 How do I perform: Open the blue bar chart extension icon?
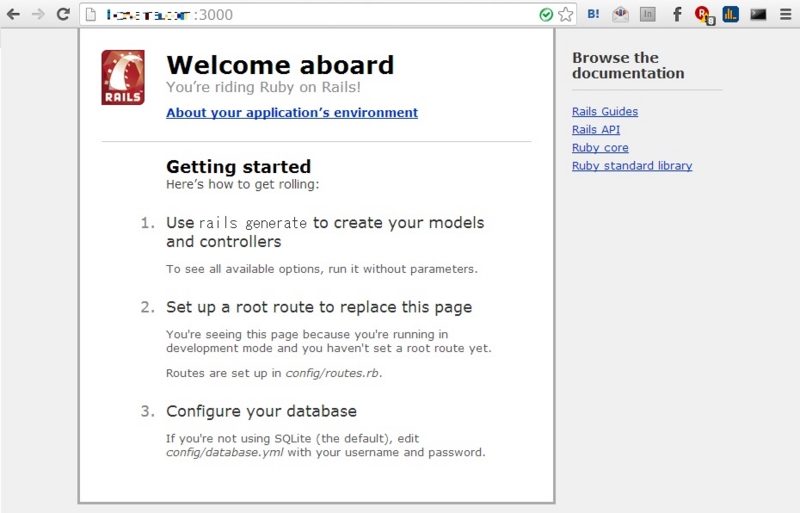pyautogui.click(x=731, y=14)
